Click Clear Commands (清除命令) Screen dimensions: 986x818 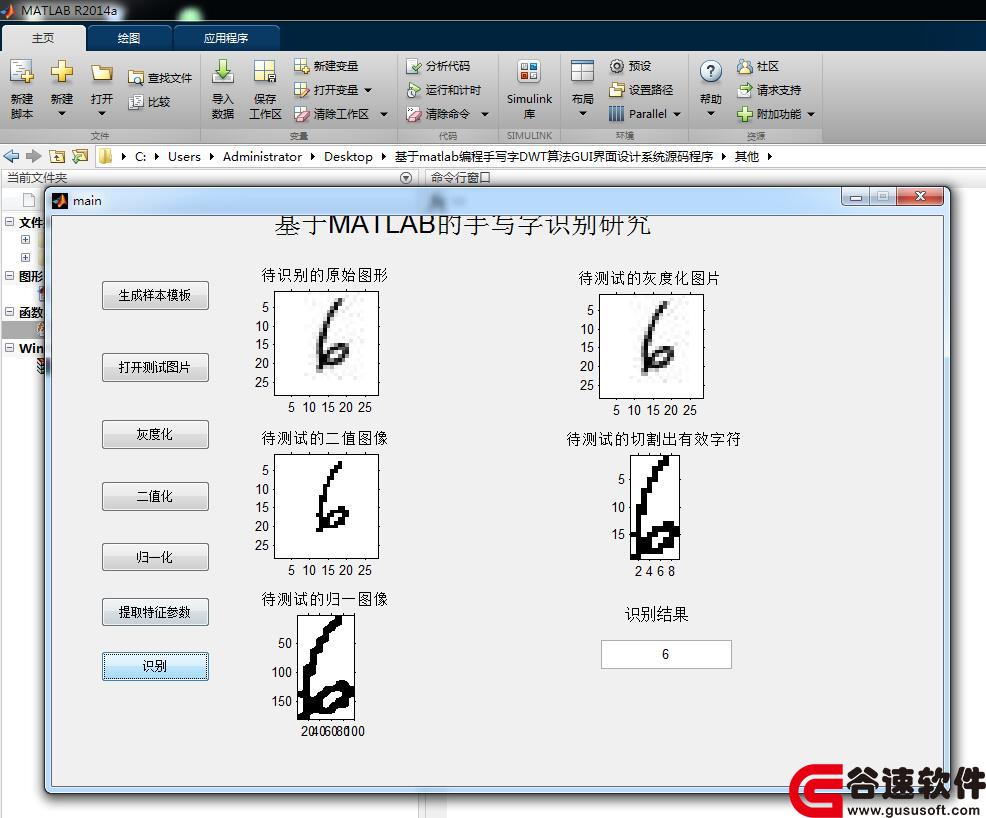[438, 114]
